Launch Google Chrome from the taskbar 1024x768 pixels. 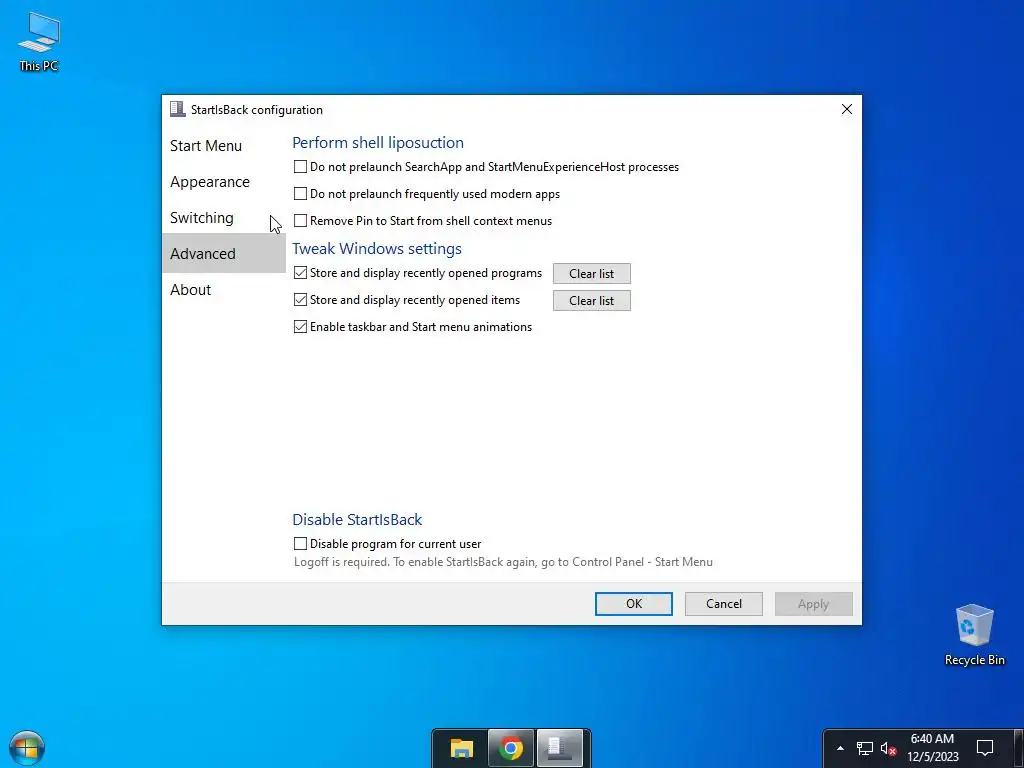click(511, 748)
